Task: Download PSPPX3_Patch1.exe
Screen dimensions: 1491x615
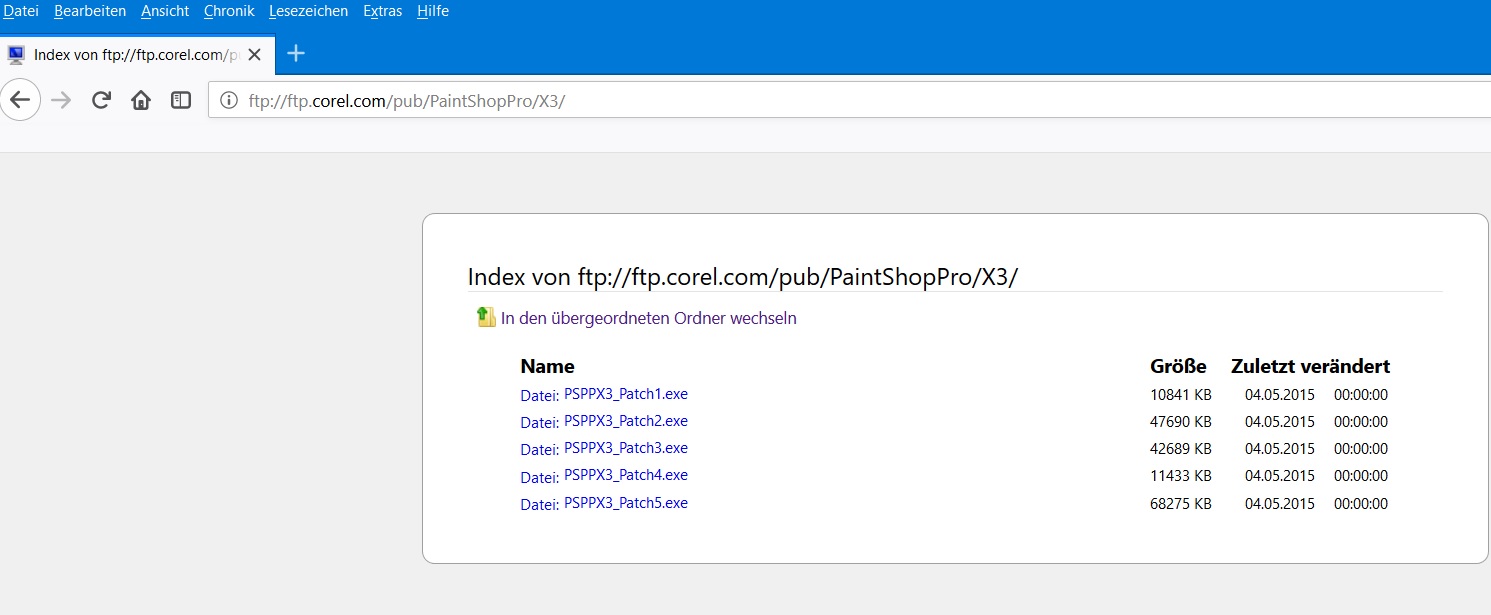Action: click(x=626, y=394)
